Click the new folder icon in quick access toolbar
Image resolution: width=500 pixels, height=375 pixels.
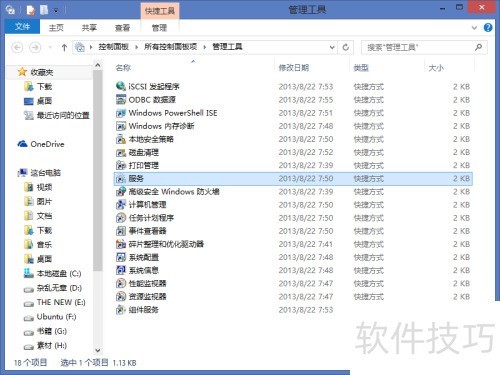[x=44, y=10]
